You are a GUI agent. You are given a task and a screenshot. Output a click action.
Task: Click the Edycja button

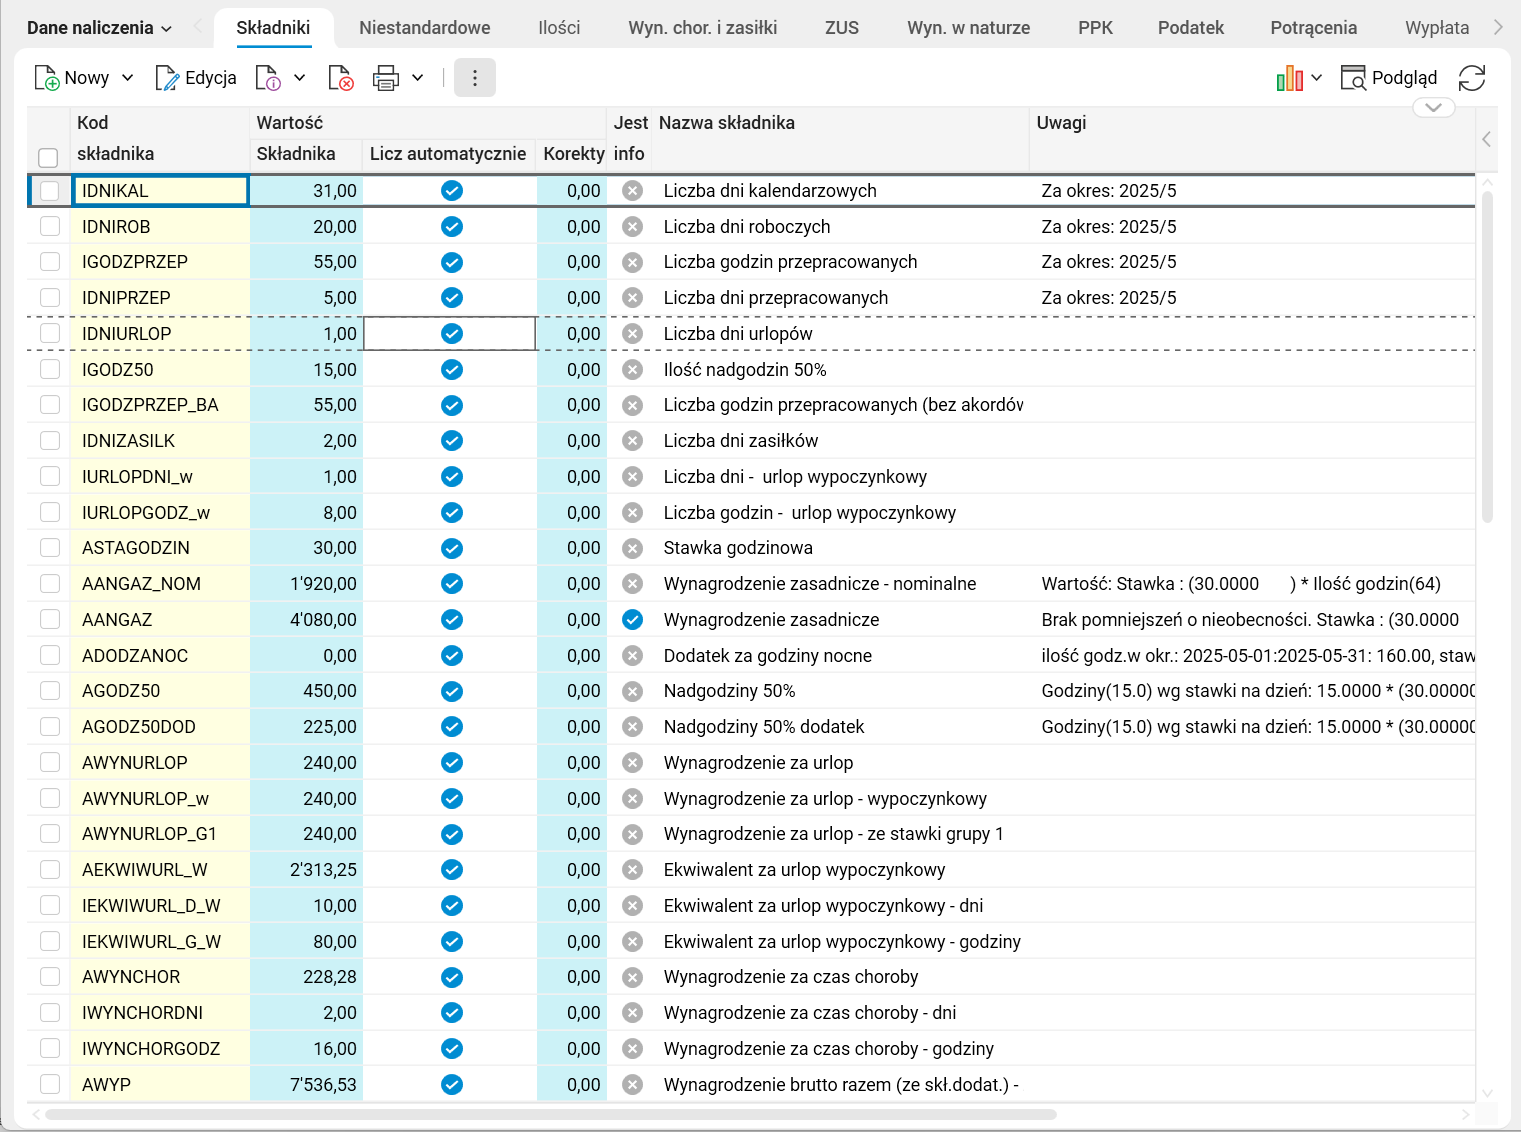pos(197,78)
